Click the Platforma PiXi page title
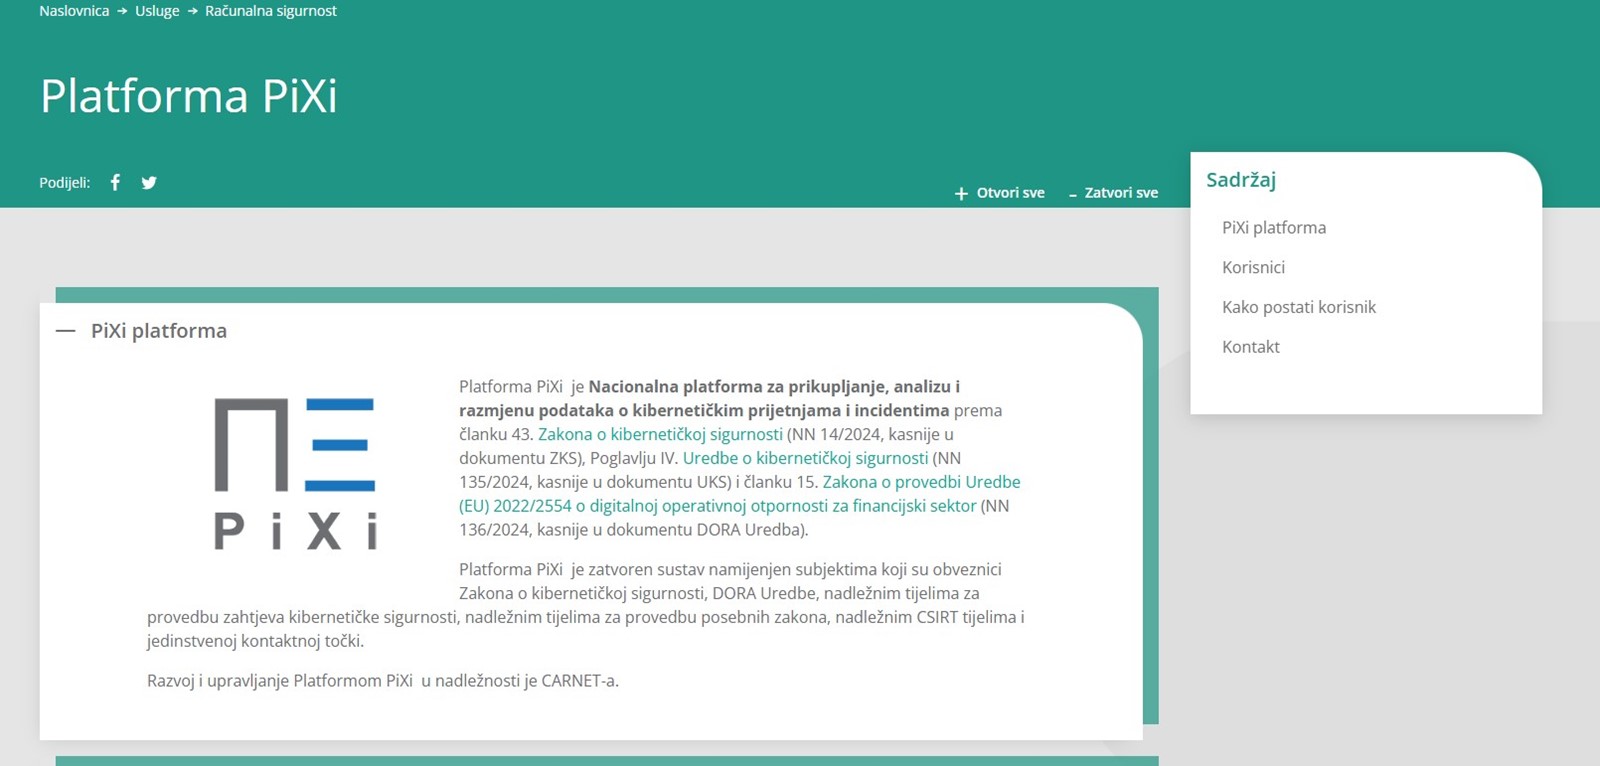 pyautogui.click(x=189, y=96)
